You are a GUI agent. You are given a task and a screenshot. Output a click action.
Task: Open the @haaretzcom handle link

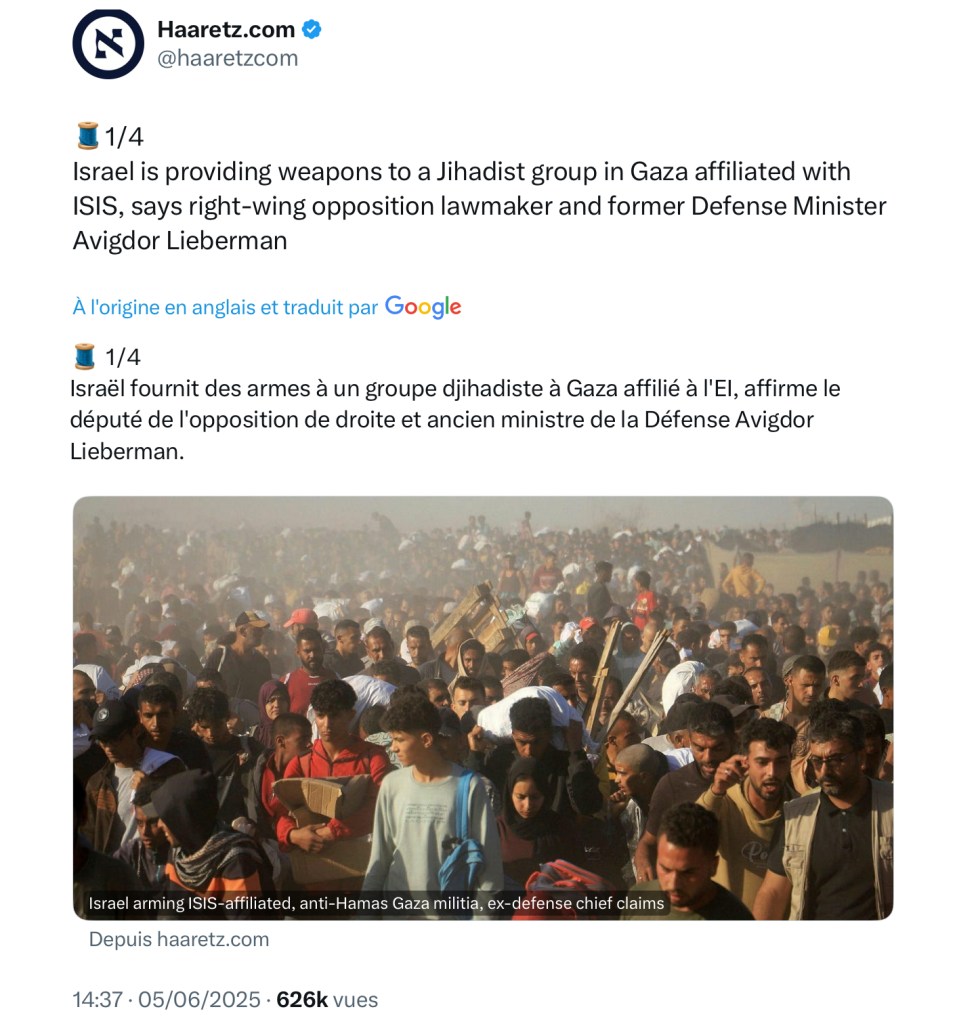pos(227,58)
